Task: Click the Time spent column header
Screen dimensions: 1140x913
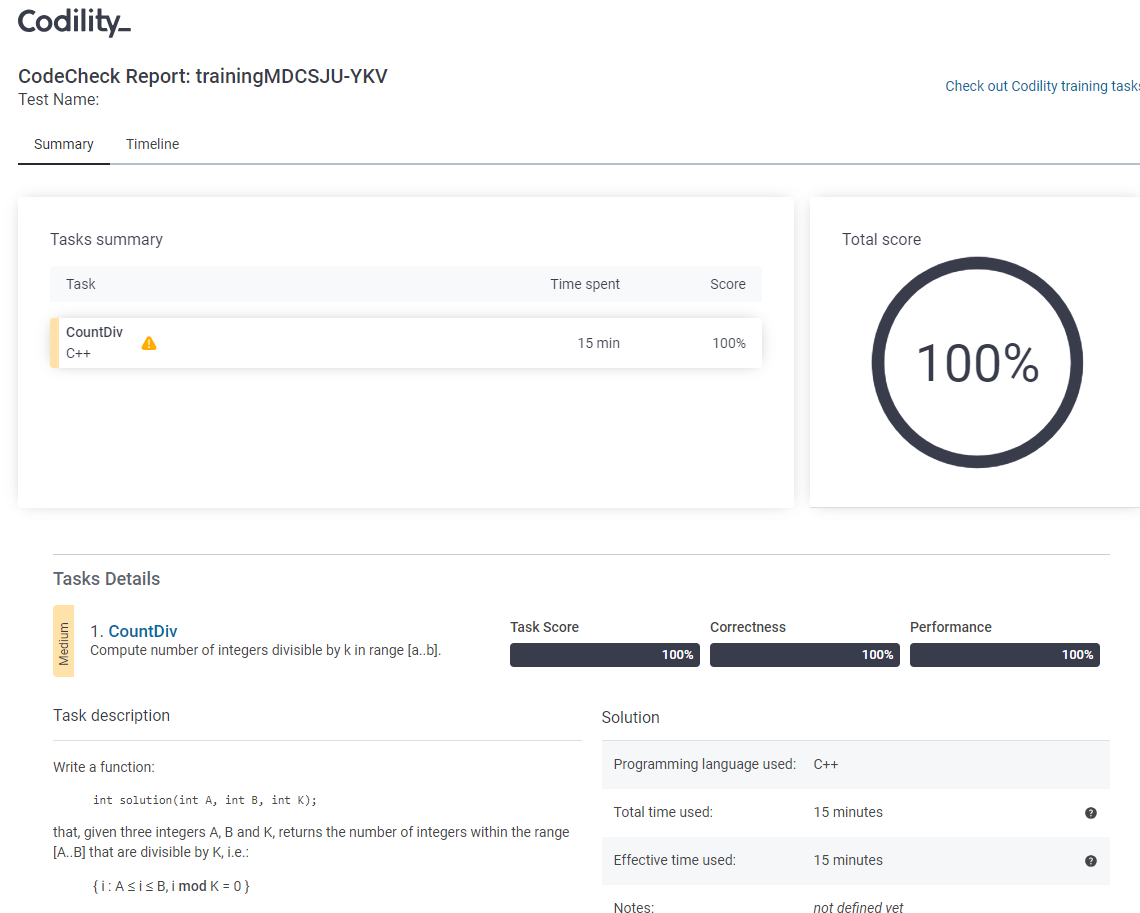Action: [585, 284]
